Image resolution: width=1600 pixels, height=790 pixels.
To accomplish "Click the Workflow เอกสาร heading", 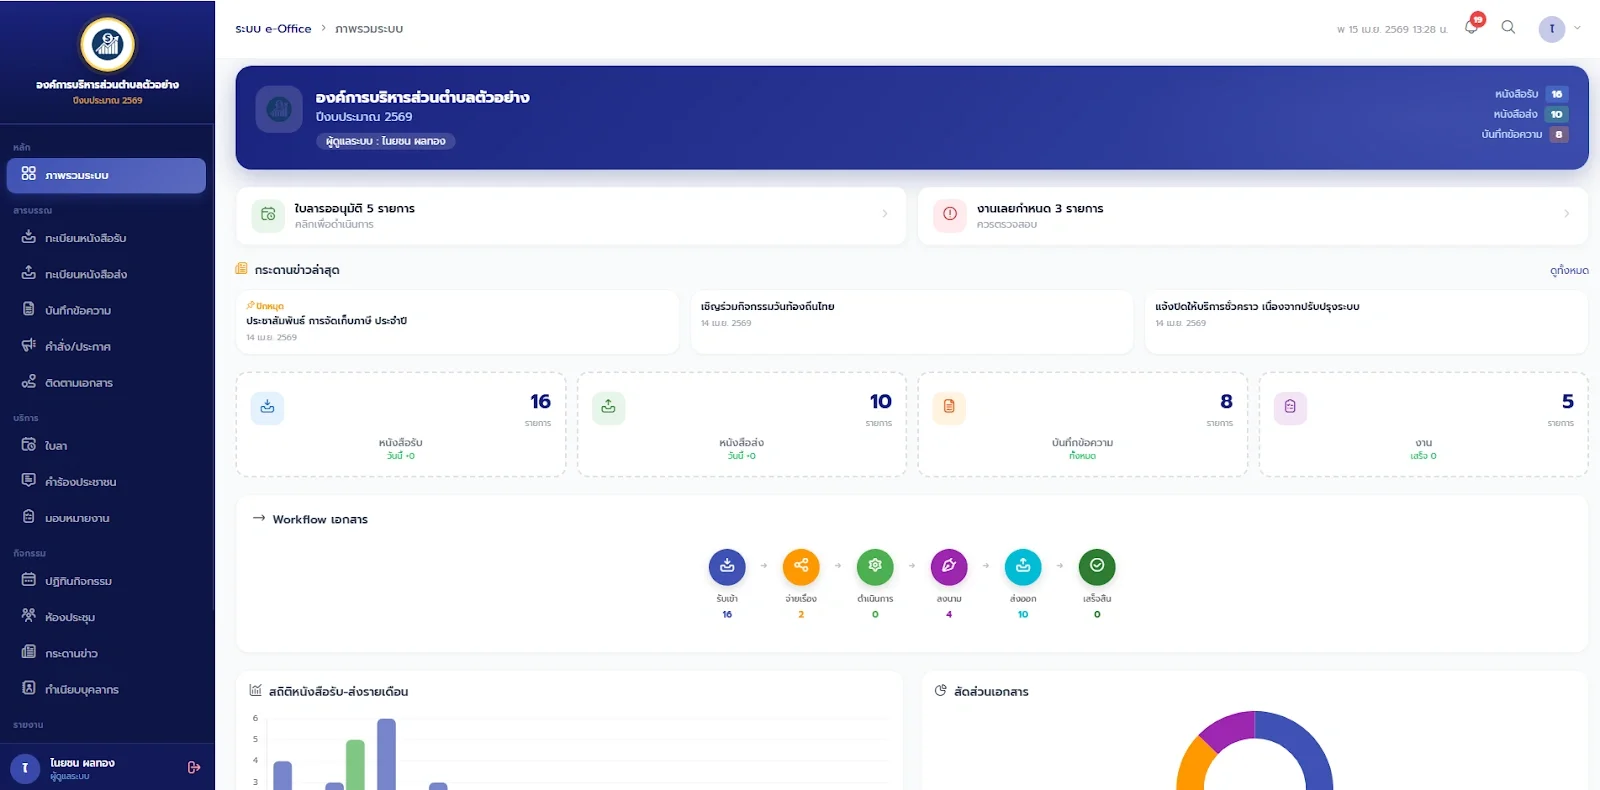I will [320, 519].
